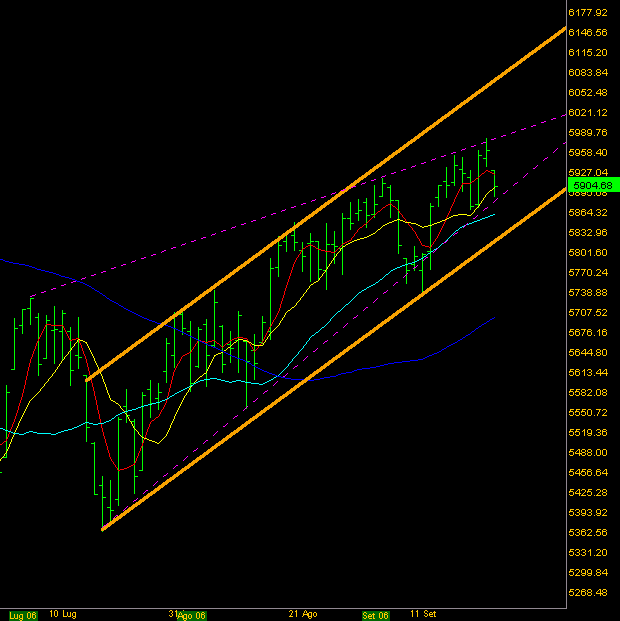
Task: Select the 21 Ago date label
Action: 303,614
